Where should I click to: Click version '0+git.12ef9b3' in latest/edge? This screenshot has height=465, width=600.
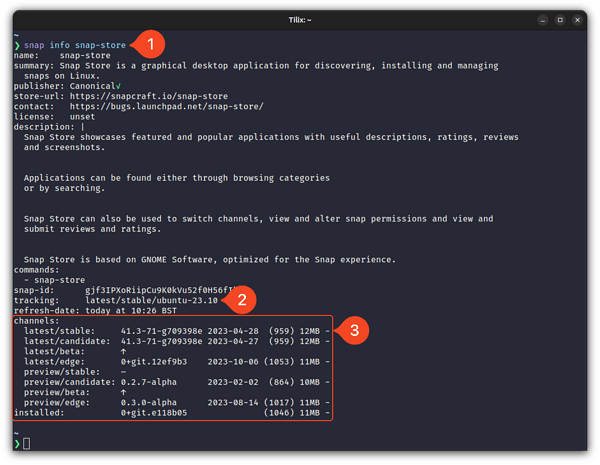[x=154, y=362]
